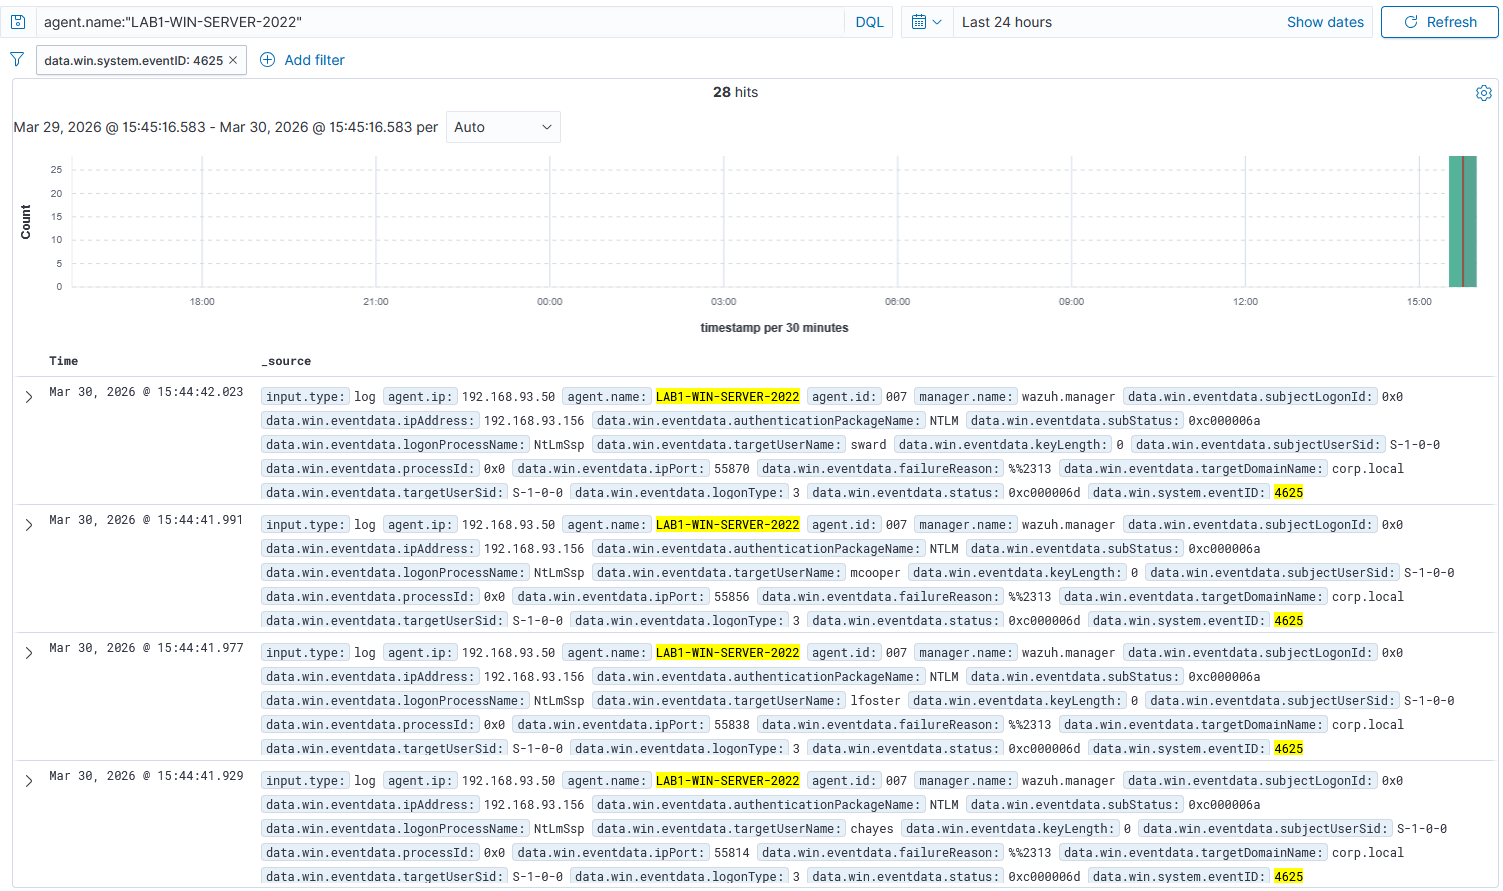The image size is (1503, 891).
Task: Click the filter funnel options icon
Action: [17, 60]
